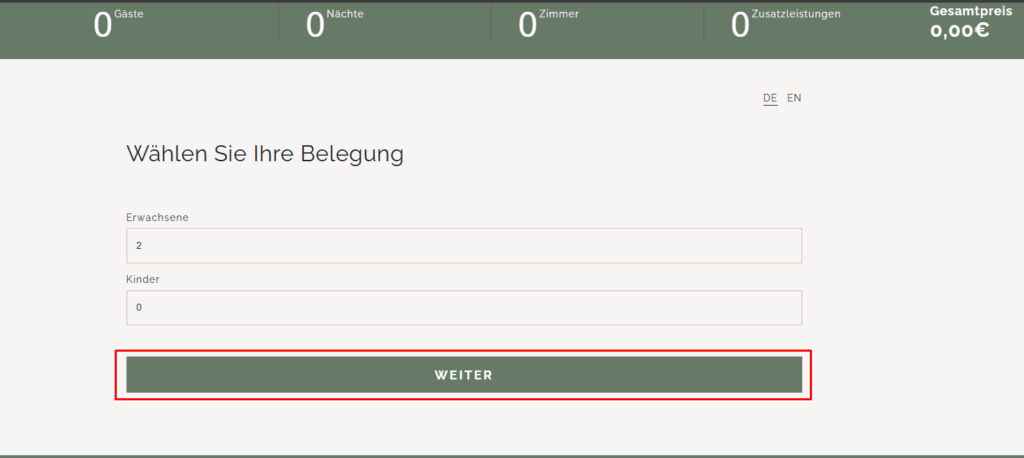Select the Gäste label in summary bar
Screen dimensions: 1024x458
(x=130, y=14)
